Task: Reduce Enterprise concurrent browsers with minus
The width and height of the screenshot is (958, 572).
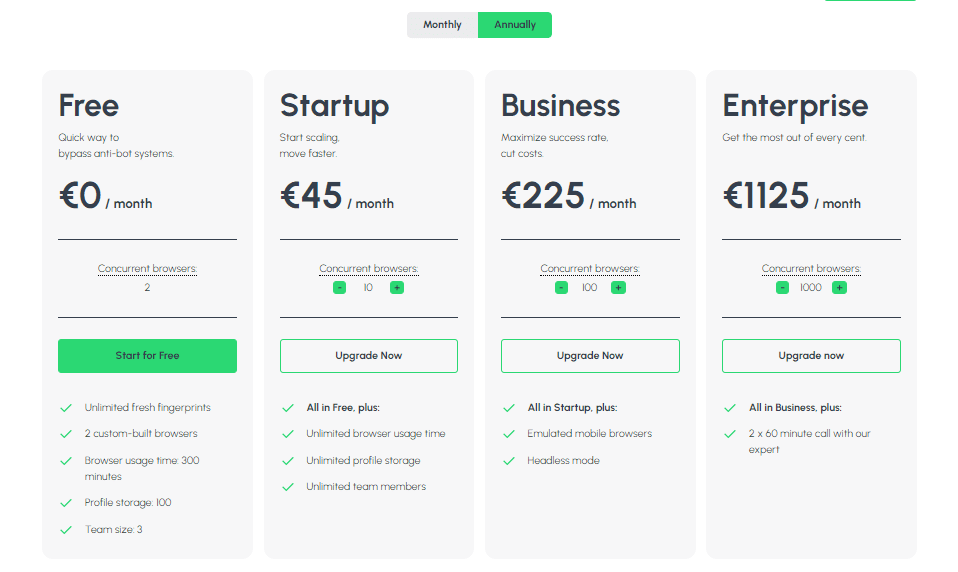Action: 782,288
